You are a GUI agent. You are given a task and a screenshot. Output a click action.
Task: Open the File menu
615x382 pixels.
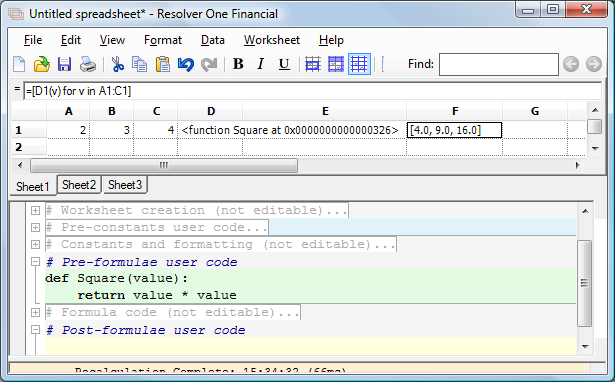(33, 40)
